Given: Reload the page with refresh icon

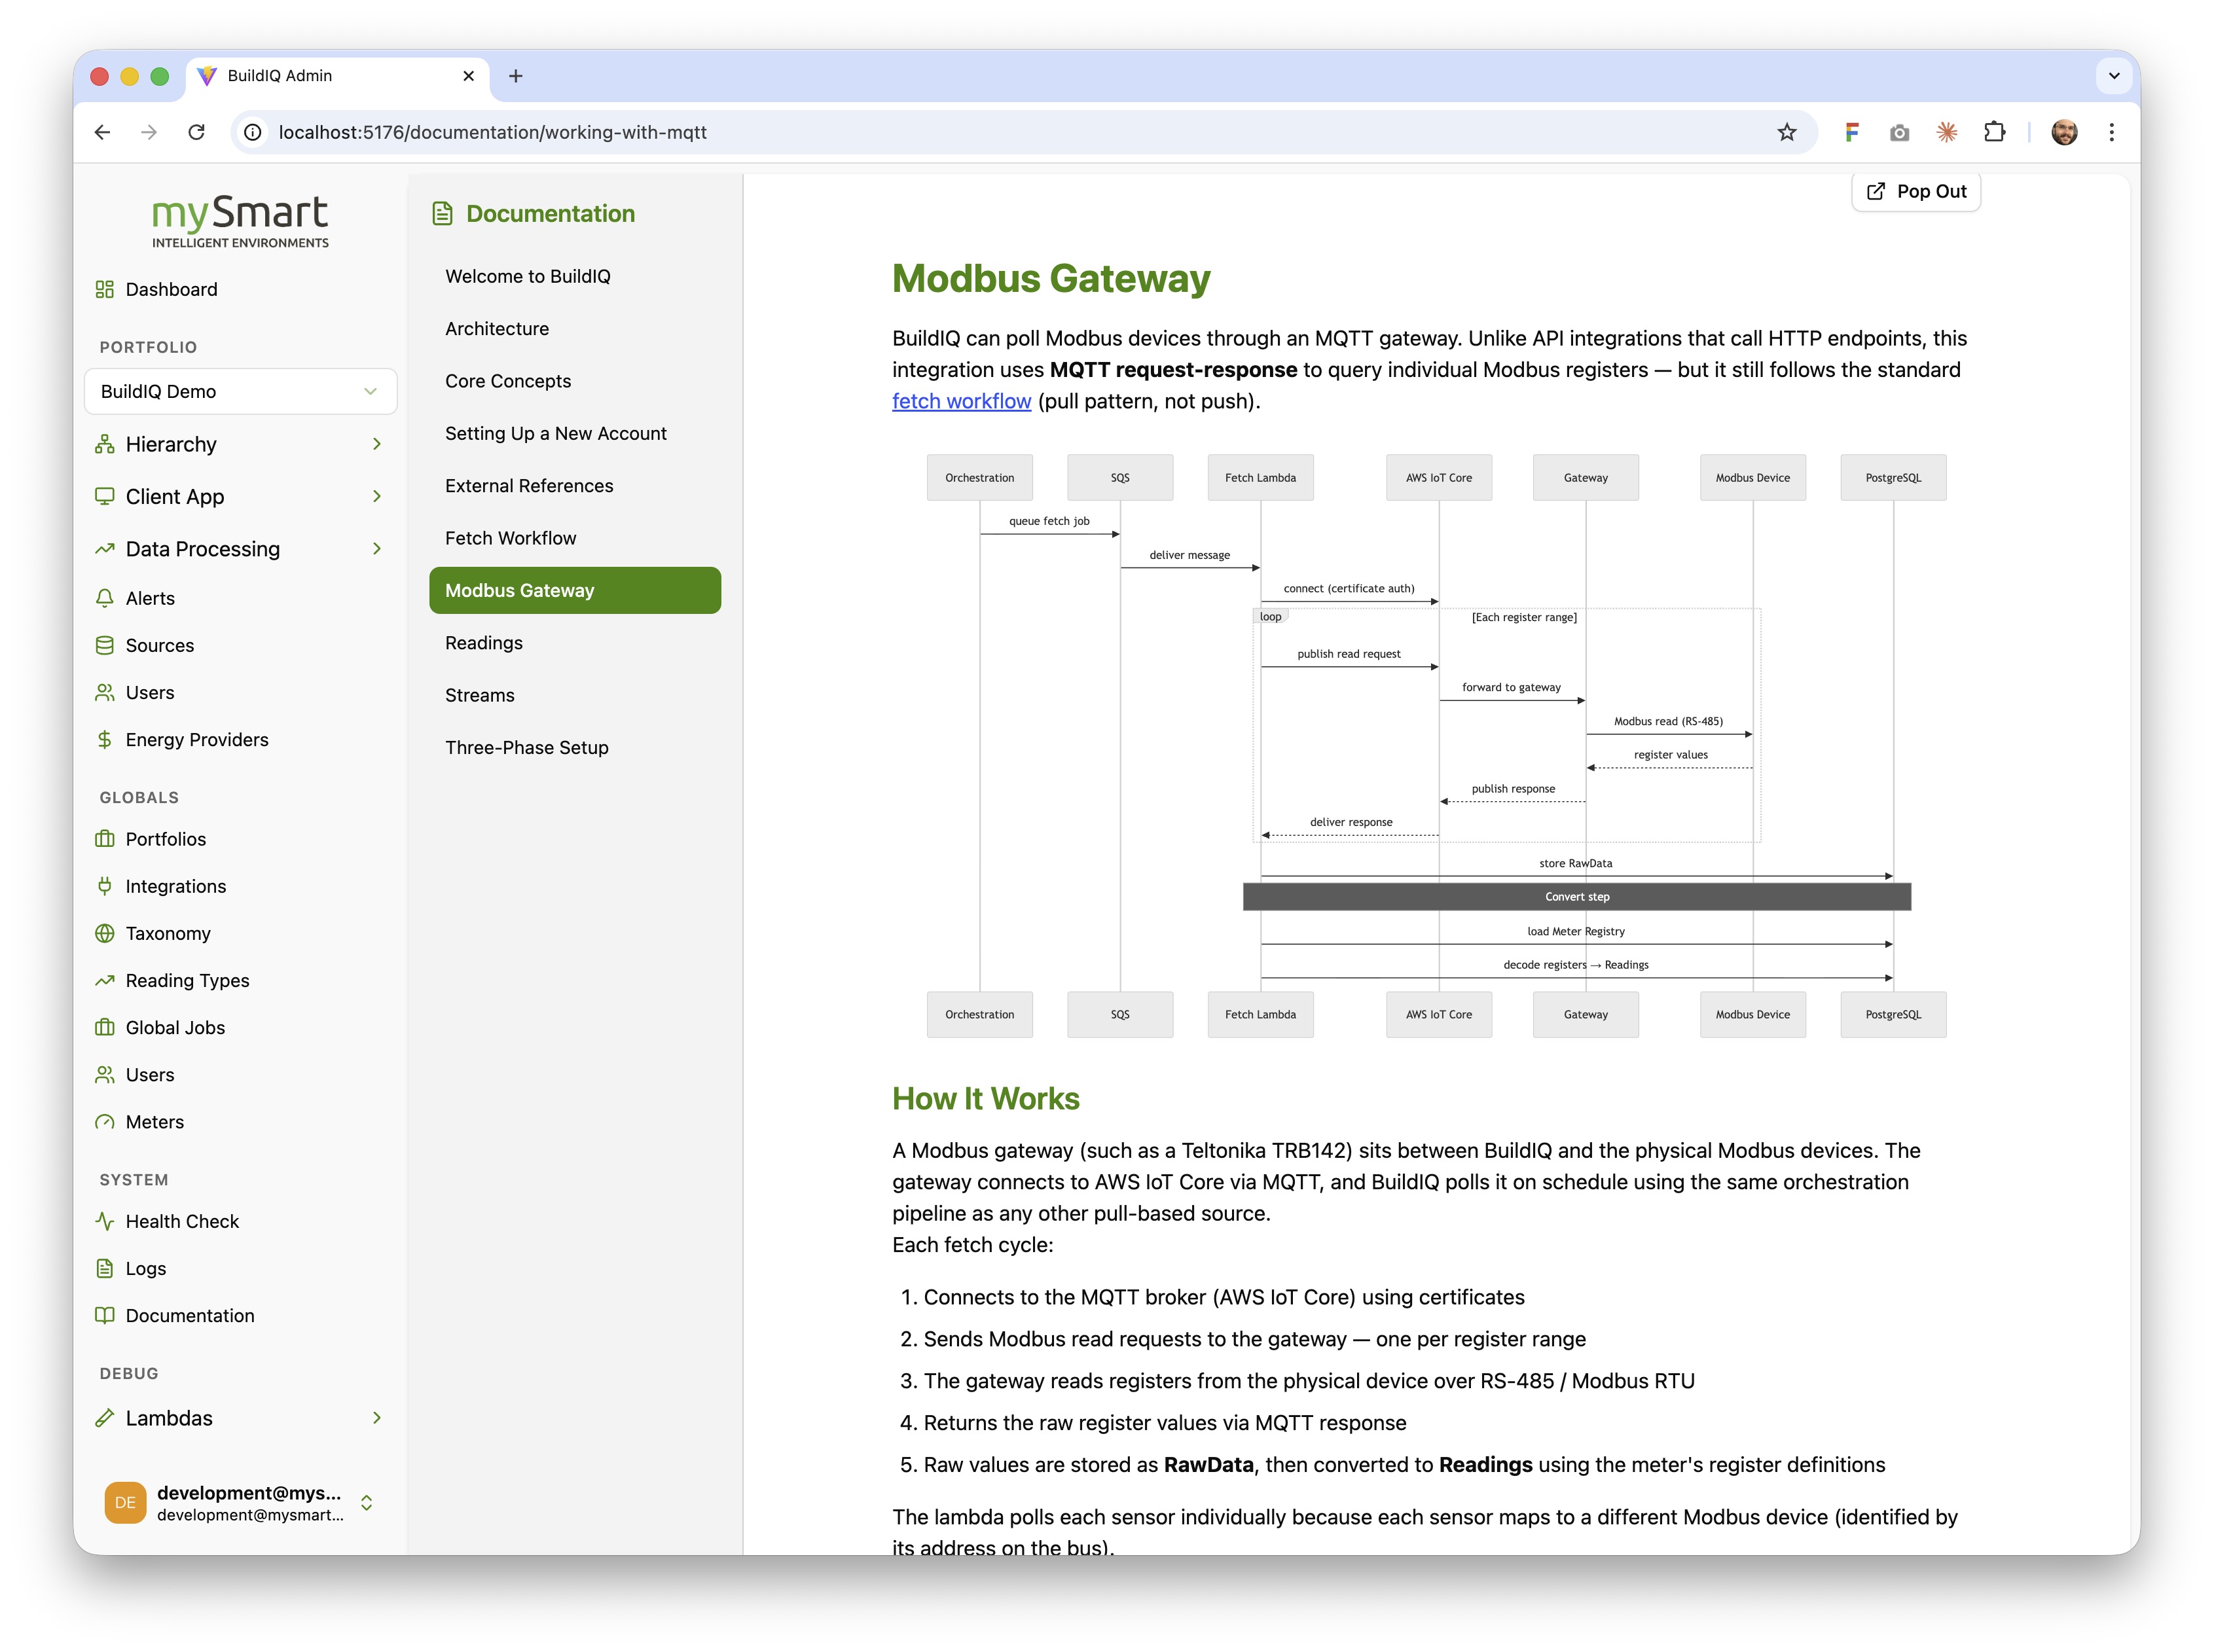Looking at the screenshot, I should tap(197, 132).
